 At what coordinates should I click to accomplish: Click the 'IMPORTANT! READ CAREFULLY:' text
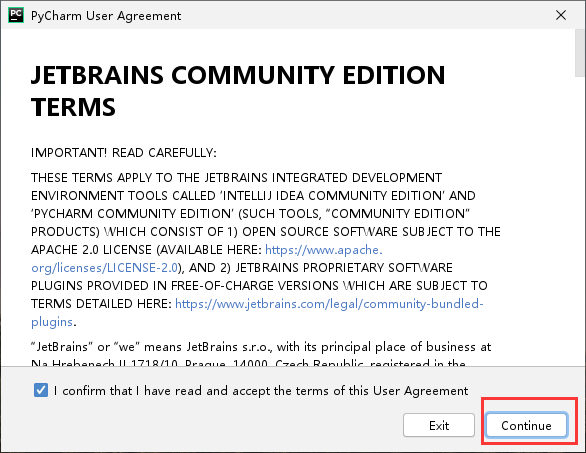[124, 153]
